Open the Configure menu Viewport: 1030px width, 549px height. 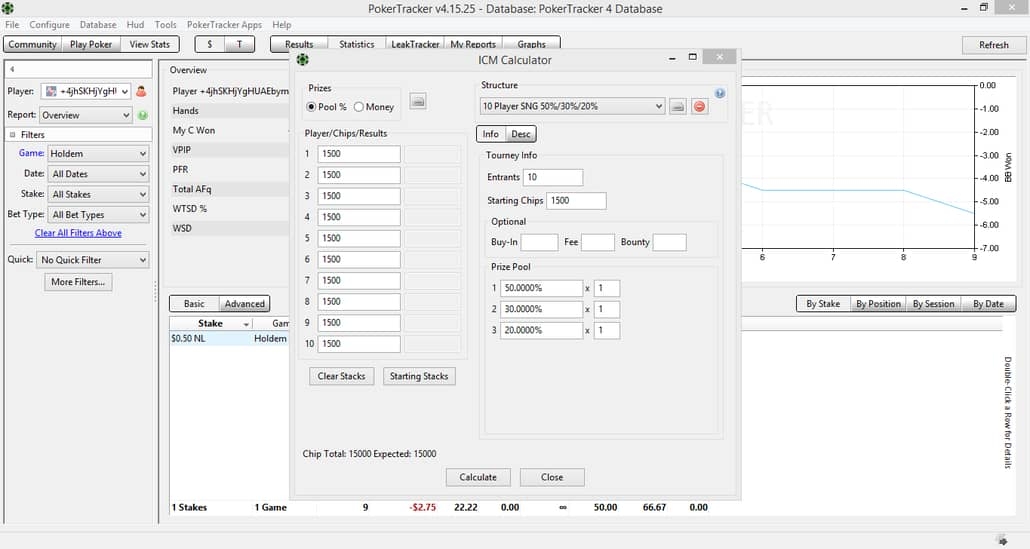pos(49,25)
